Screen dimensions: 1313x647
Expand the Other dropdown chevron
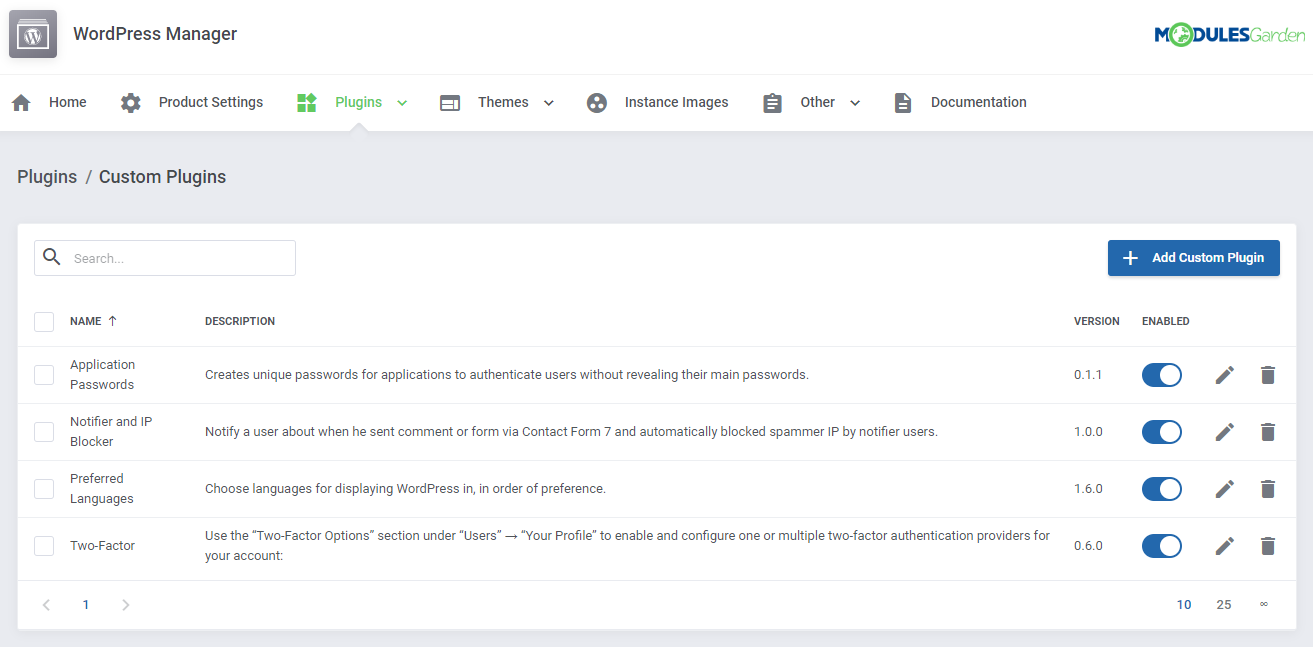(x=855, y=103)
